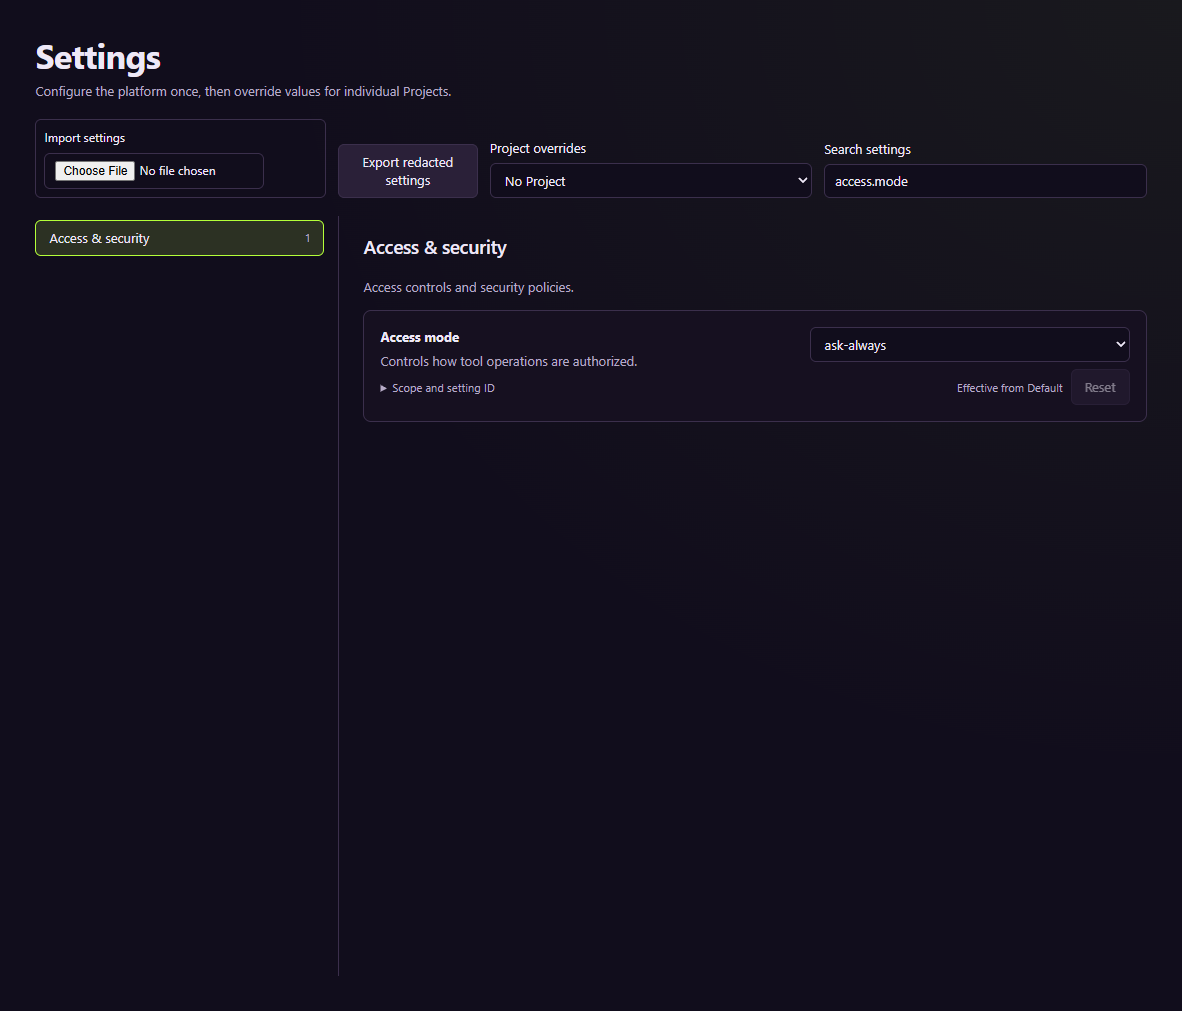Click the Choose File button
Screen dimensions: 1182x1011
tap(95, 171)
